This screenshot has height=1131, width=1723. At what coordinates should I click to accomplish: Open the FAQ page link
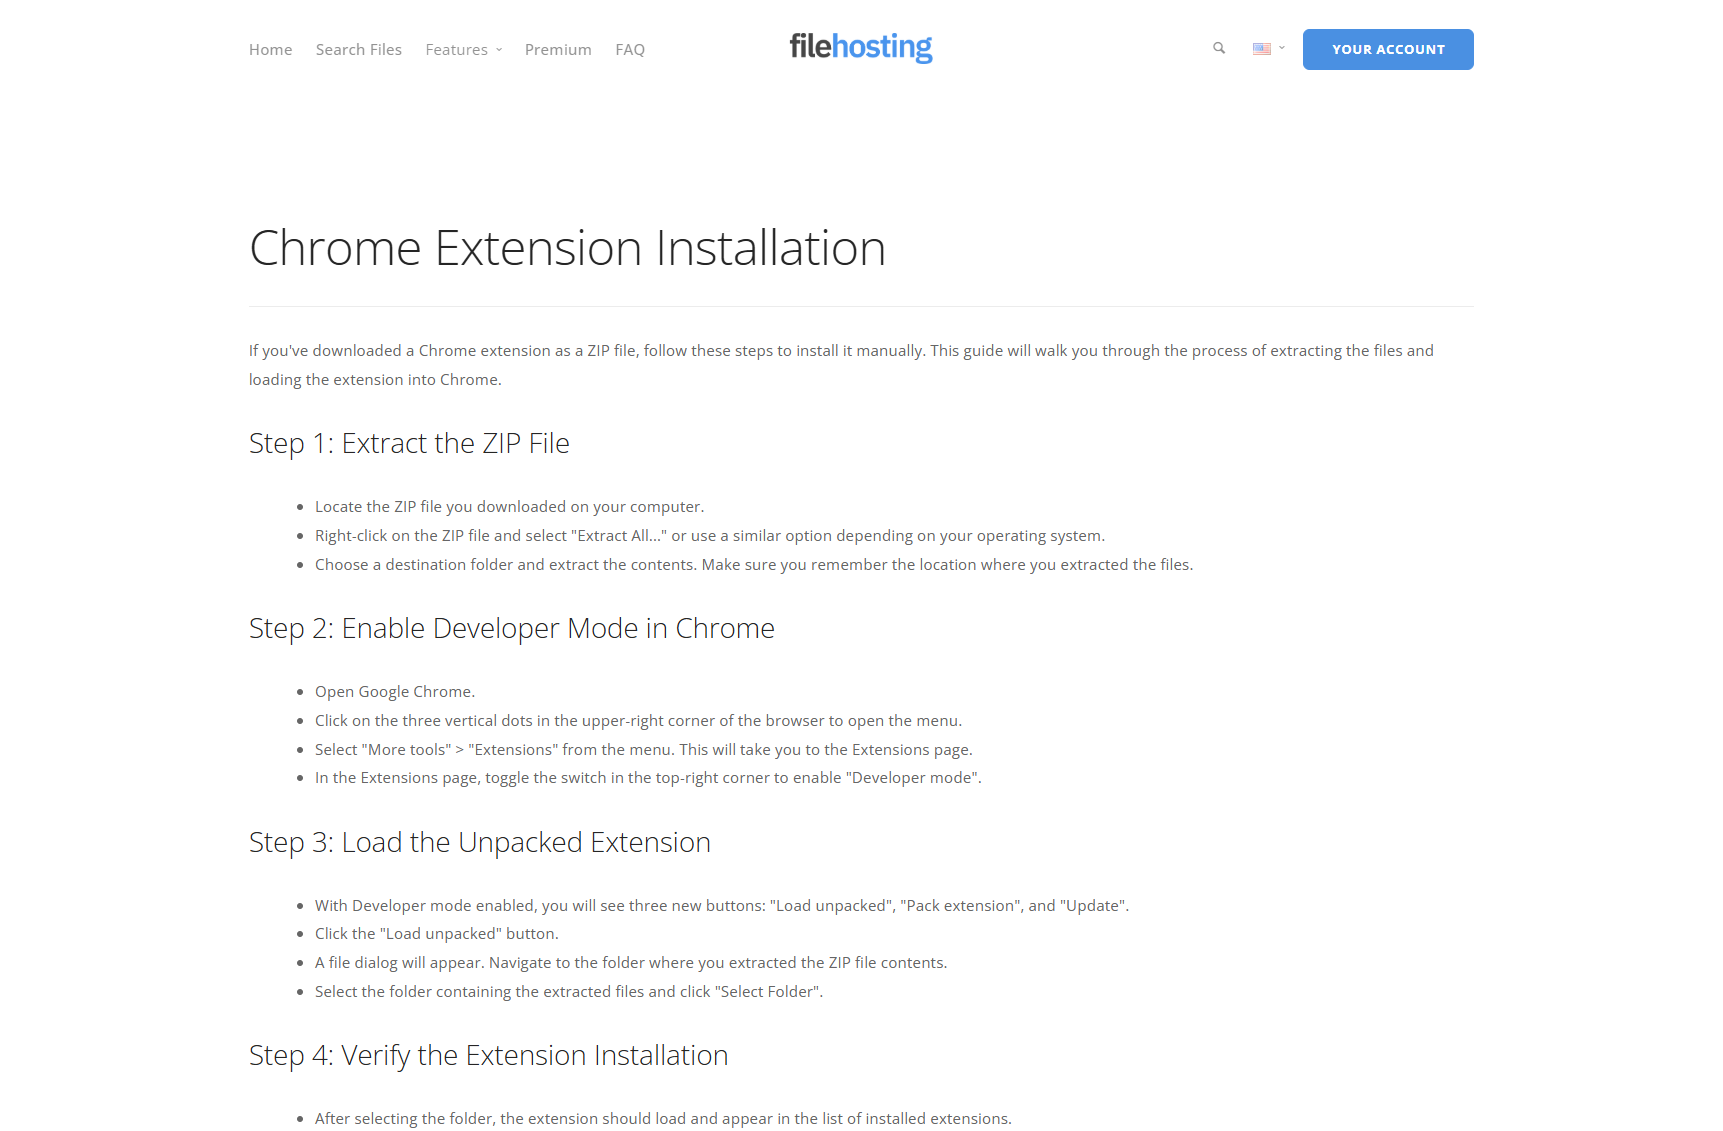[x=630, y=50]
